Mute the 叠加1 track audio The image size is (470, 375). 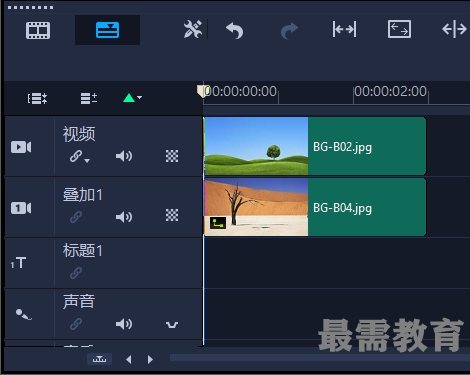(124, 217)
